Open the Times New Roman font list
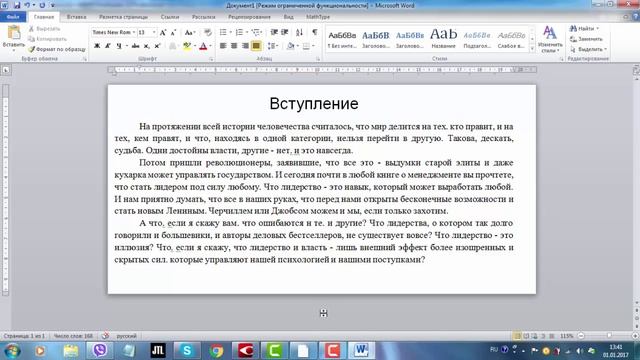 pyautogui.click(x=133, y=32)
